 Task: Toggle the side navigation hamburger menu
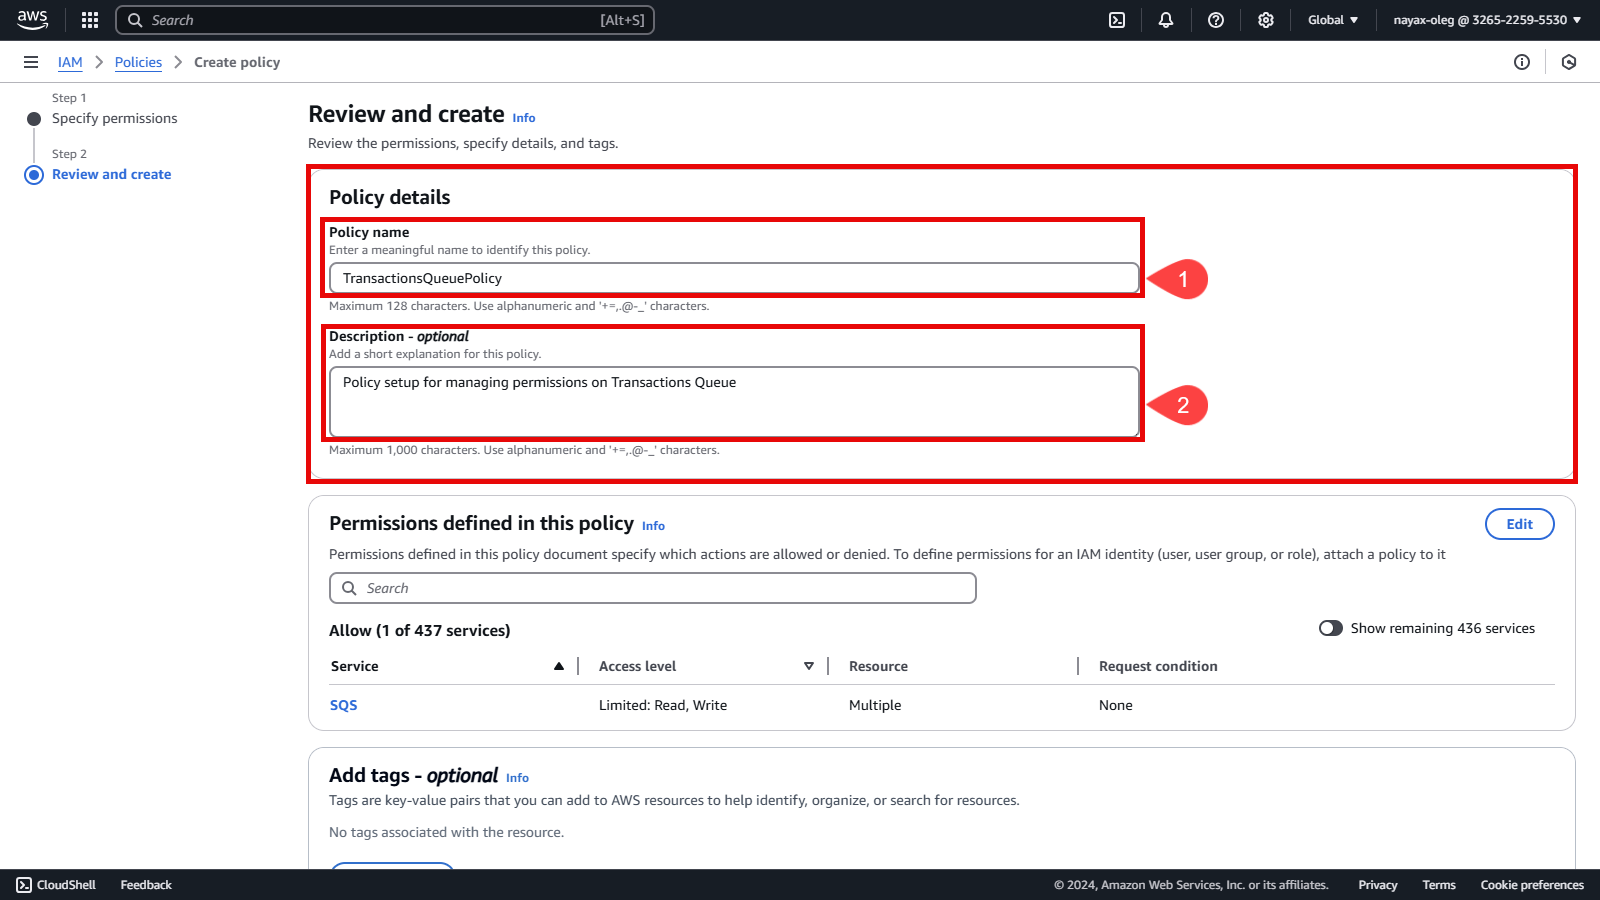click(31, 62)
